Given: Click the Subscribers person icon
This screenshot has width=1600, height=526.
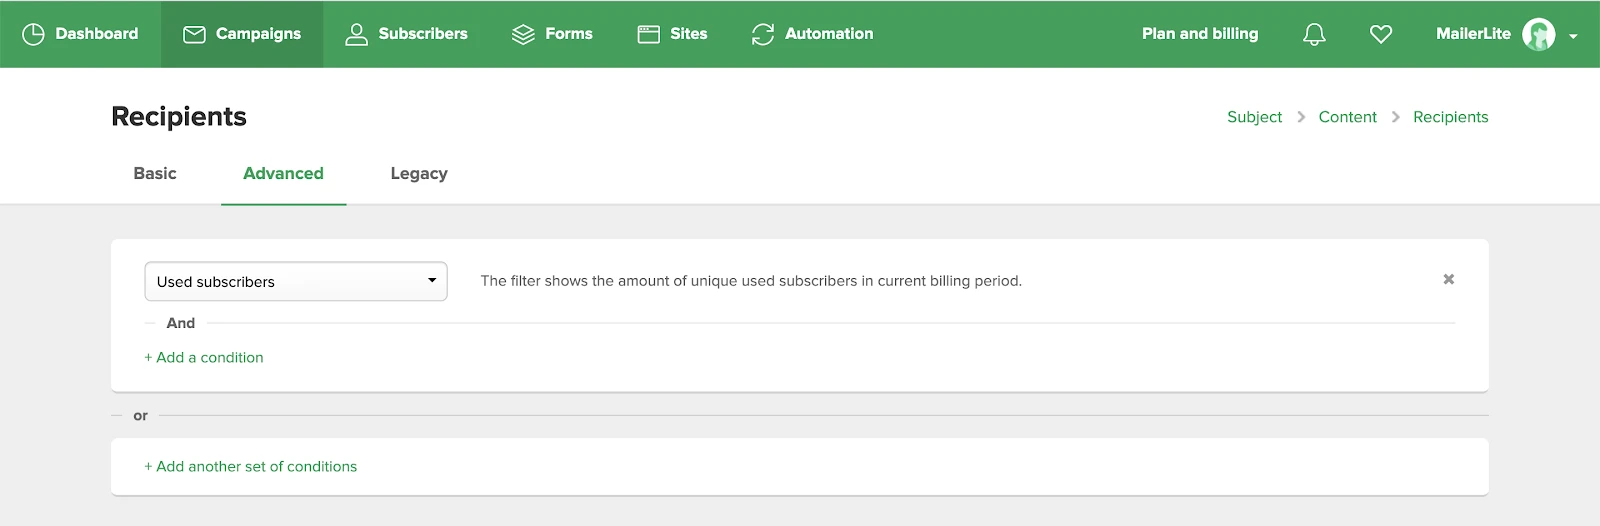Looking at the screenshot, I should coord(356,34).
